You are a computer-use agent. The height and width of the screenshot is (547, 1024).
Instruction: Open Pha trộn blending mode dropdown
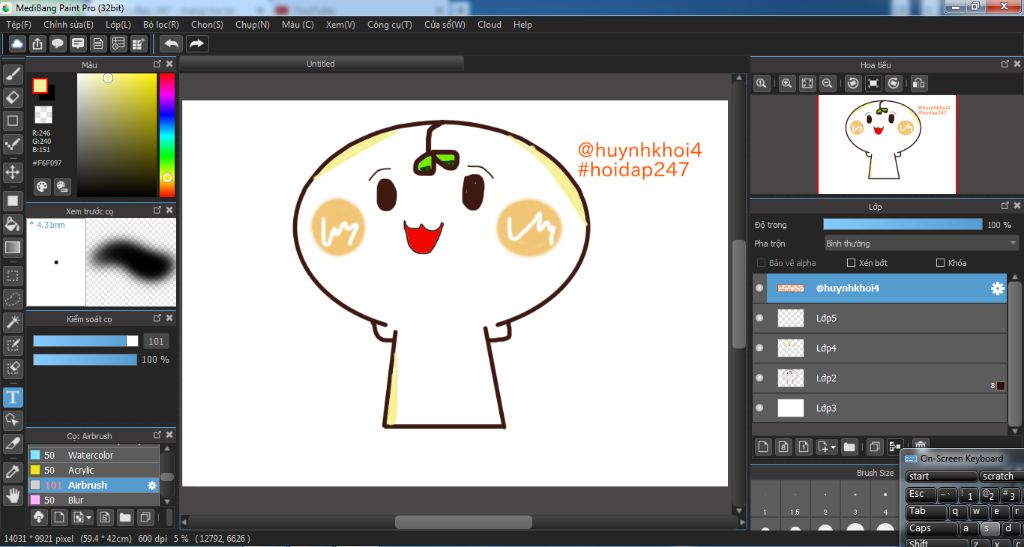920,243
